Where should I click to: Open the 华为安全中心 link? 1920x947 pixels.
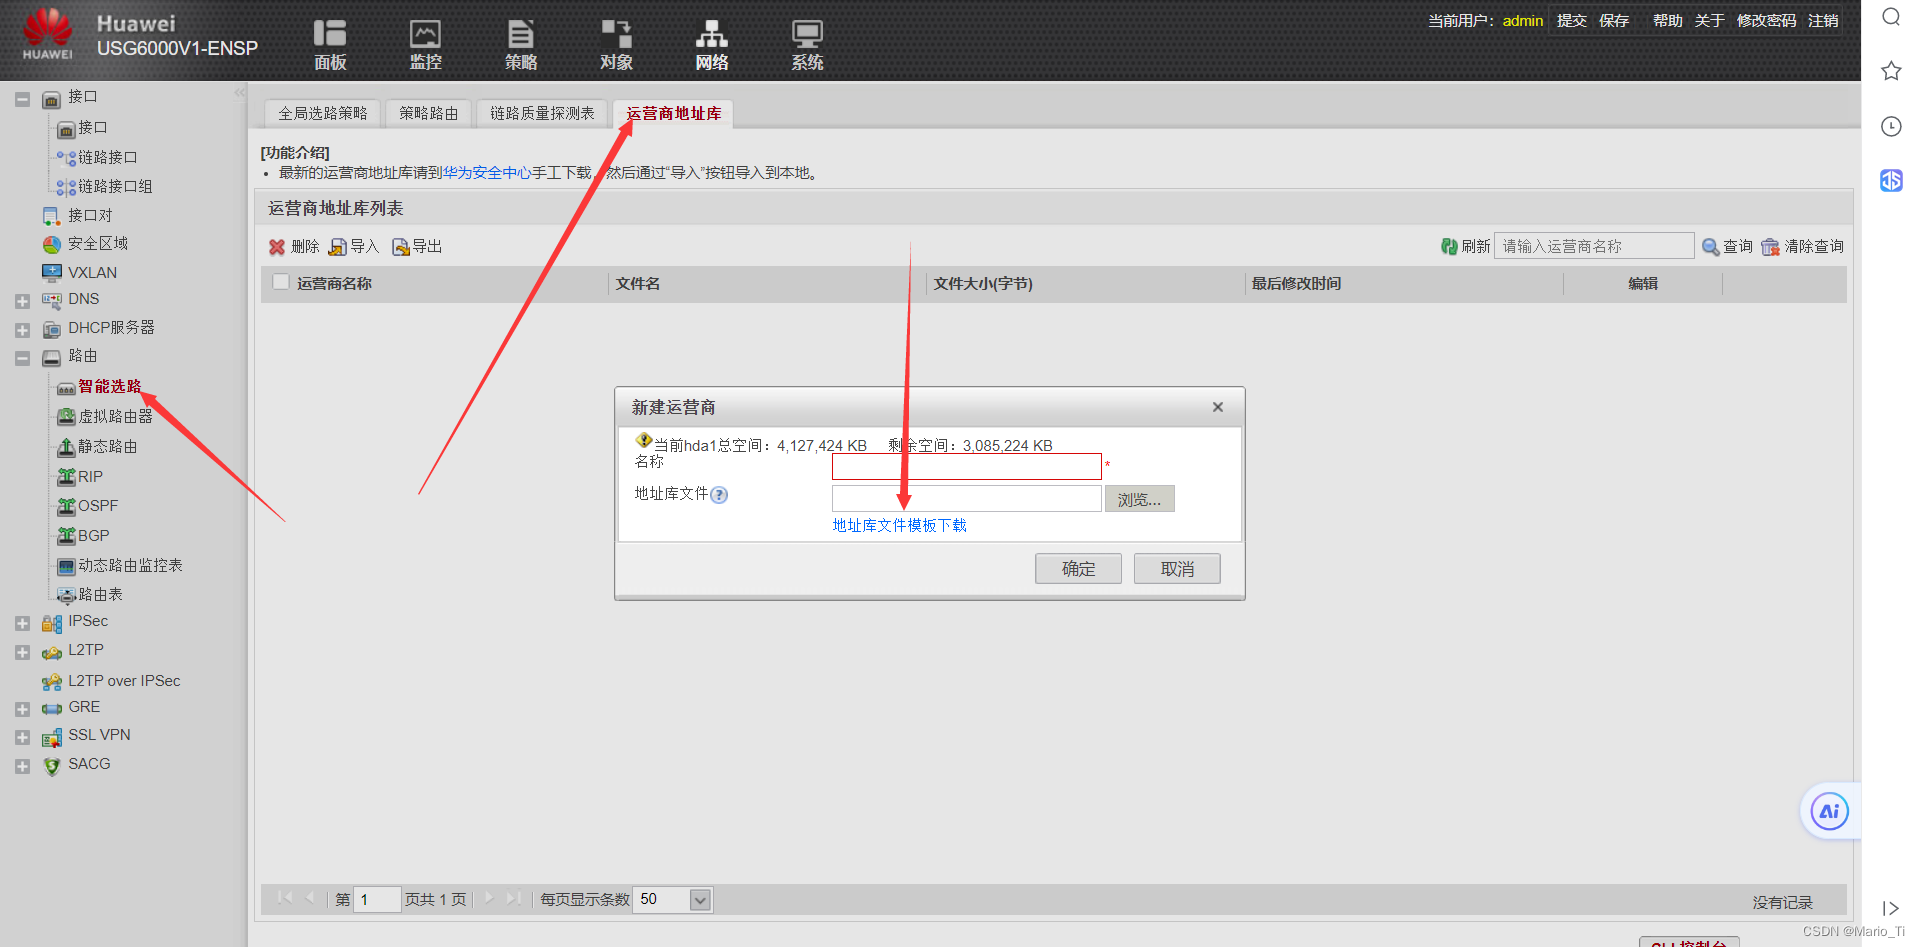487,173
